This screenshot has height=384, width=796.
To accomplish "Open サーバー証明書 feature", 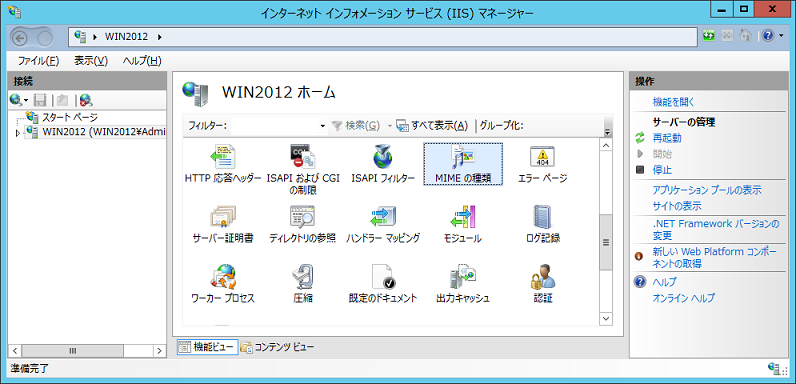I will pos(223,224).
